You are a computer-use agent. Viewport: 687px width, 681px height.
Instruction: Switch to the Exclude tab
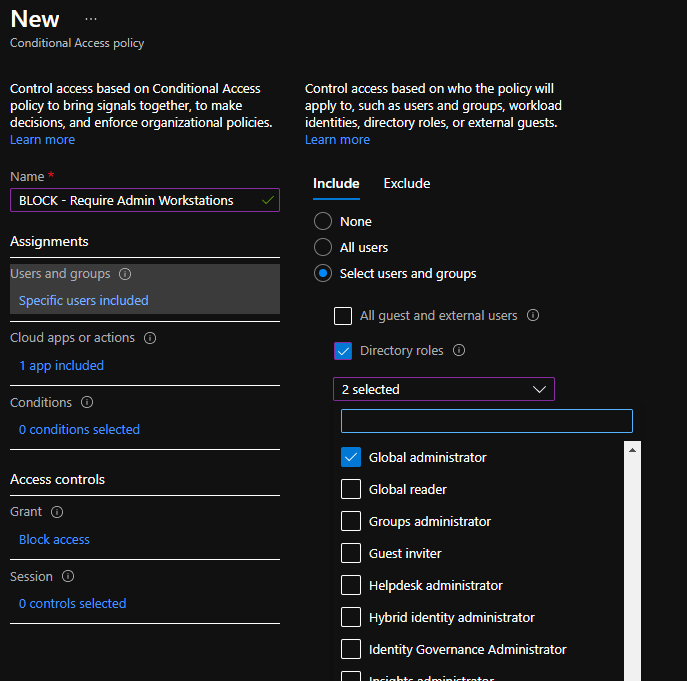point(407,183)
